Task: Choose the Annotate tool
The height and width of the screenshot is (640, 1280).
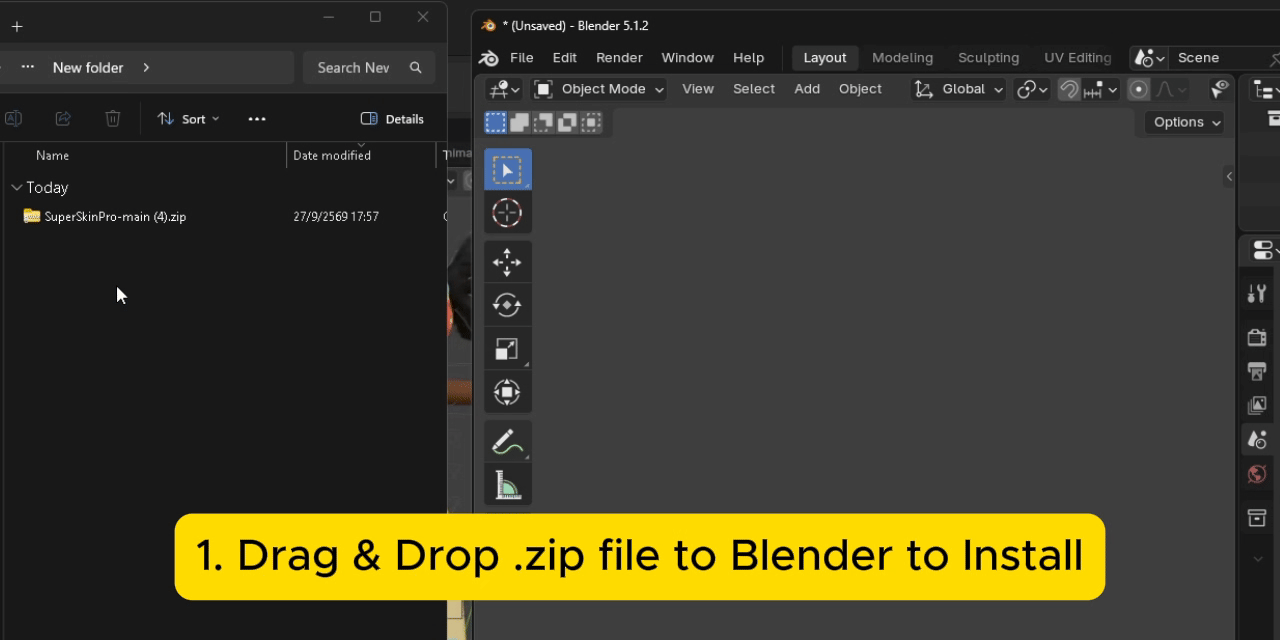Action: (x=507, y=441)
